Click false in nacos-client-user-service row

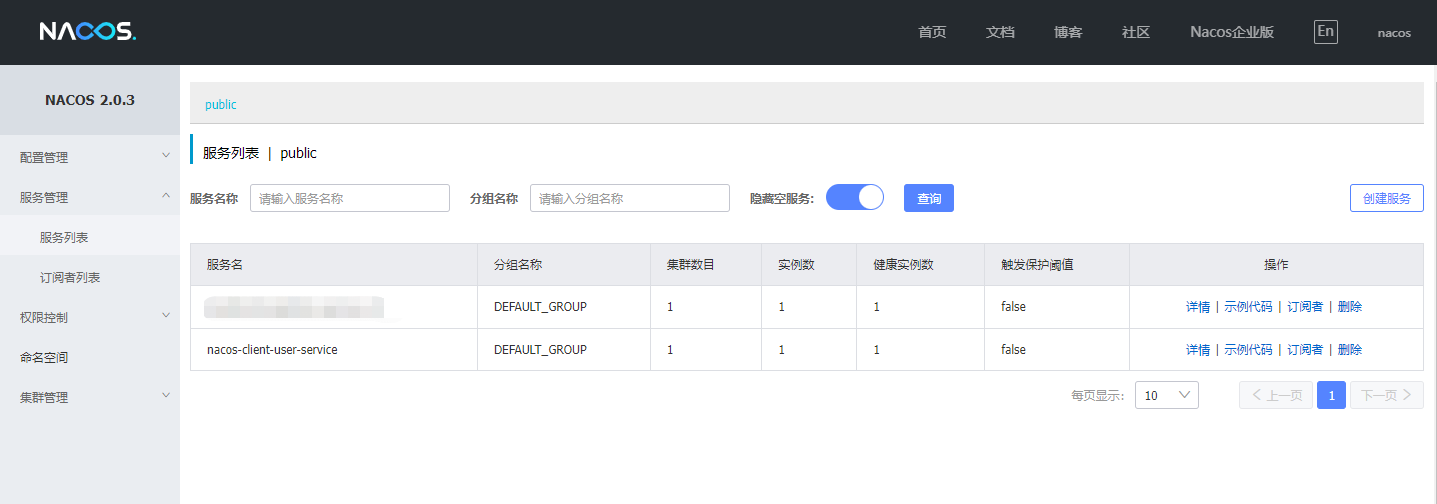(x=1013, y=350)
